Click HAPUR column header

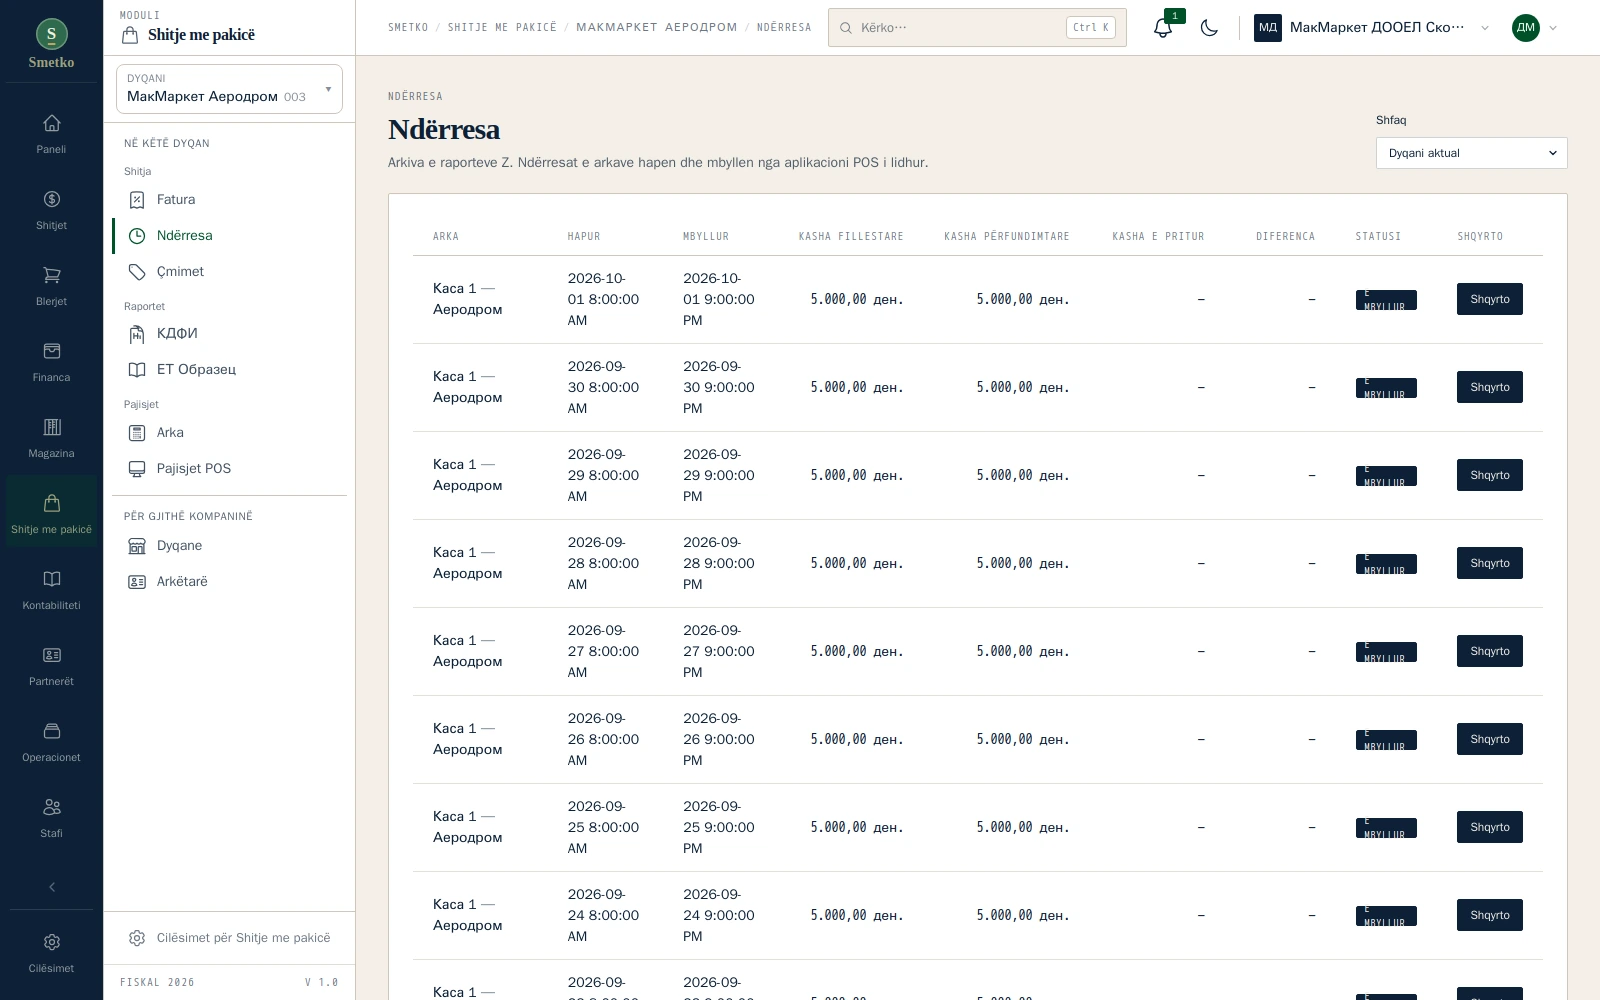click(x=584, y=237)
